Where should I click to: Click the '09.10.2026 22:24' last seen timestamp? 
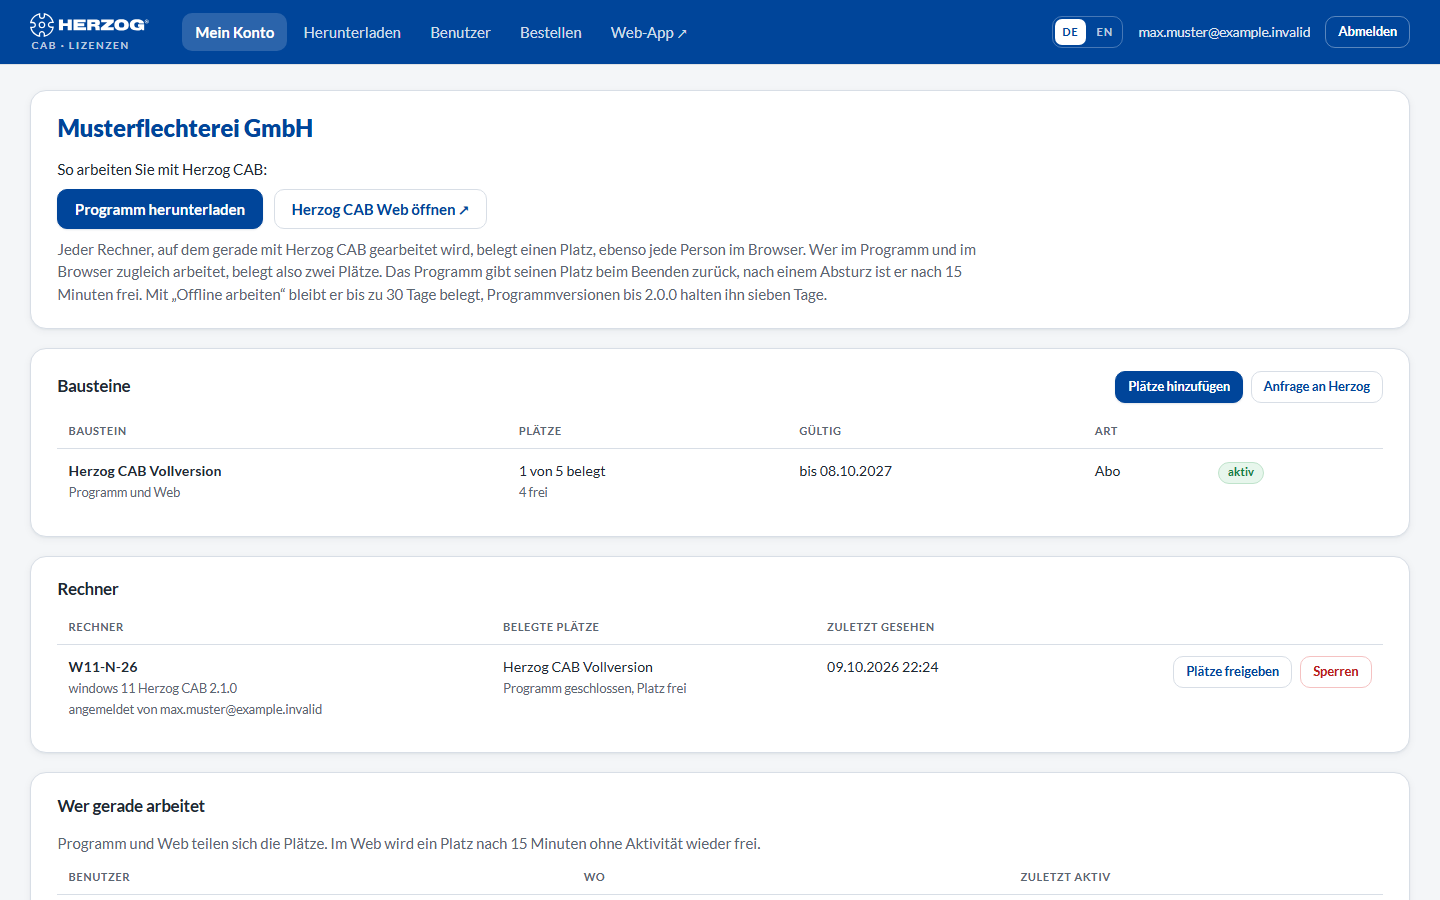pos(882,667)
